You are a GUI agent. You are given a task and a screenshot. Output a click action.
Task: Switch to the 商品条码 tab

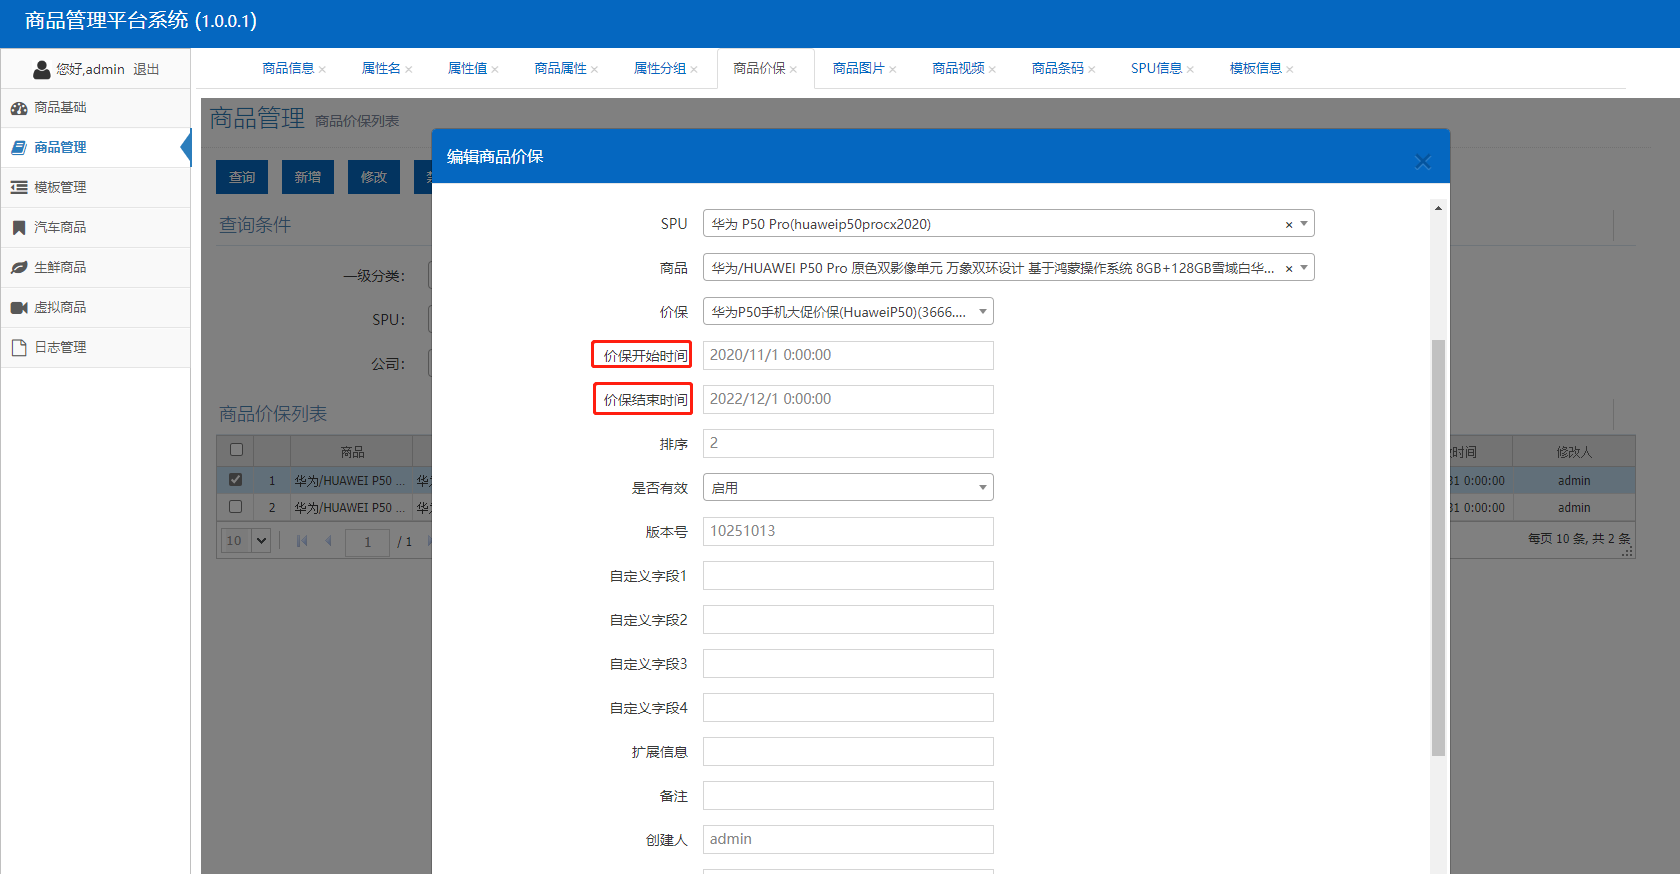point(1058,69)
